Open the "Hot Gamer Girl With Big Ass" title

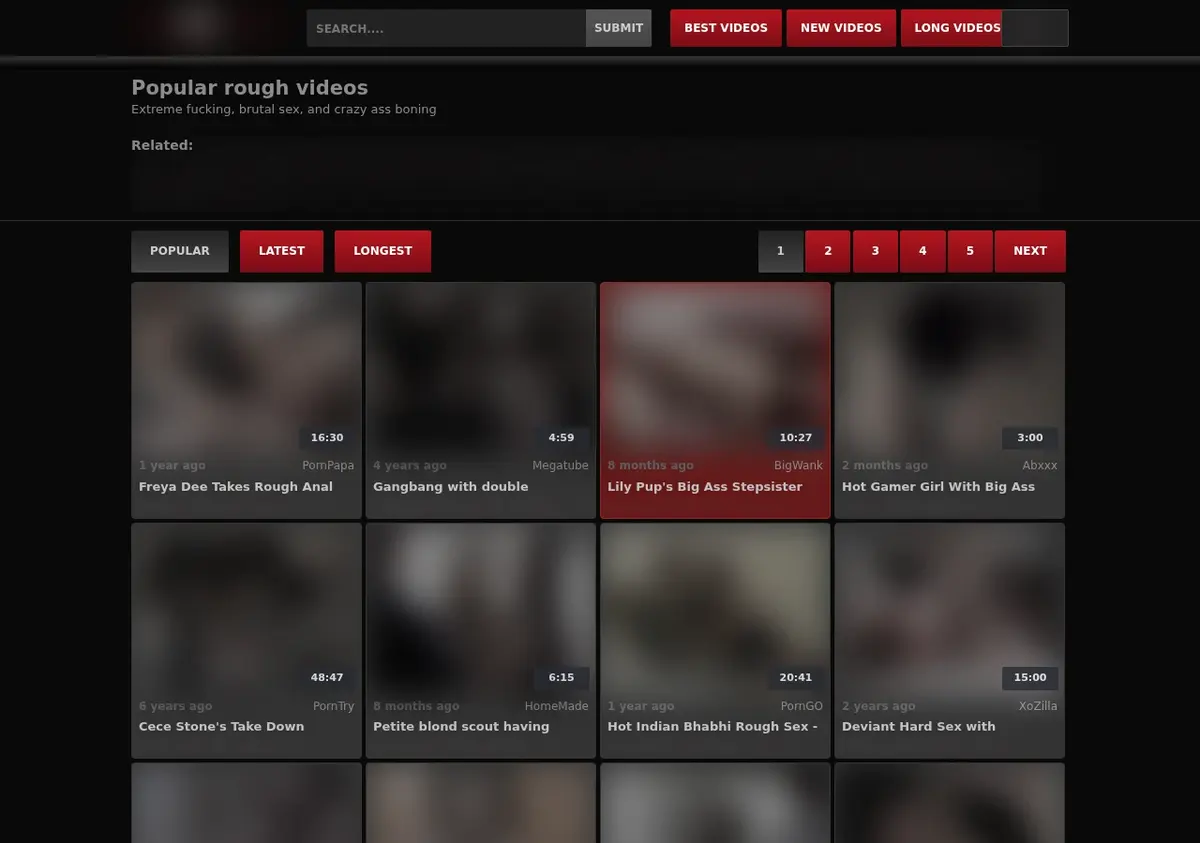[x=938, y=486]
